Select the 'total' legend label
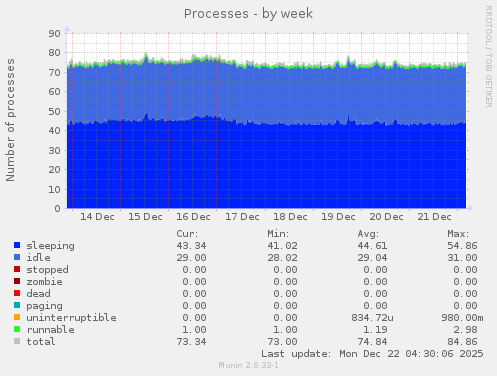 [x=41, y=342]
